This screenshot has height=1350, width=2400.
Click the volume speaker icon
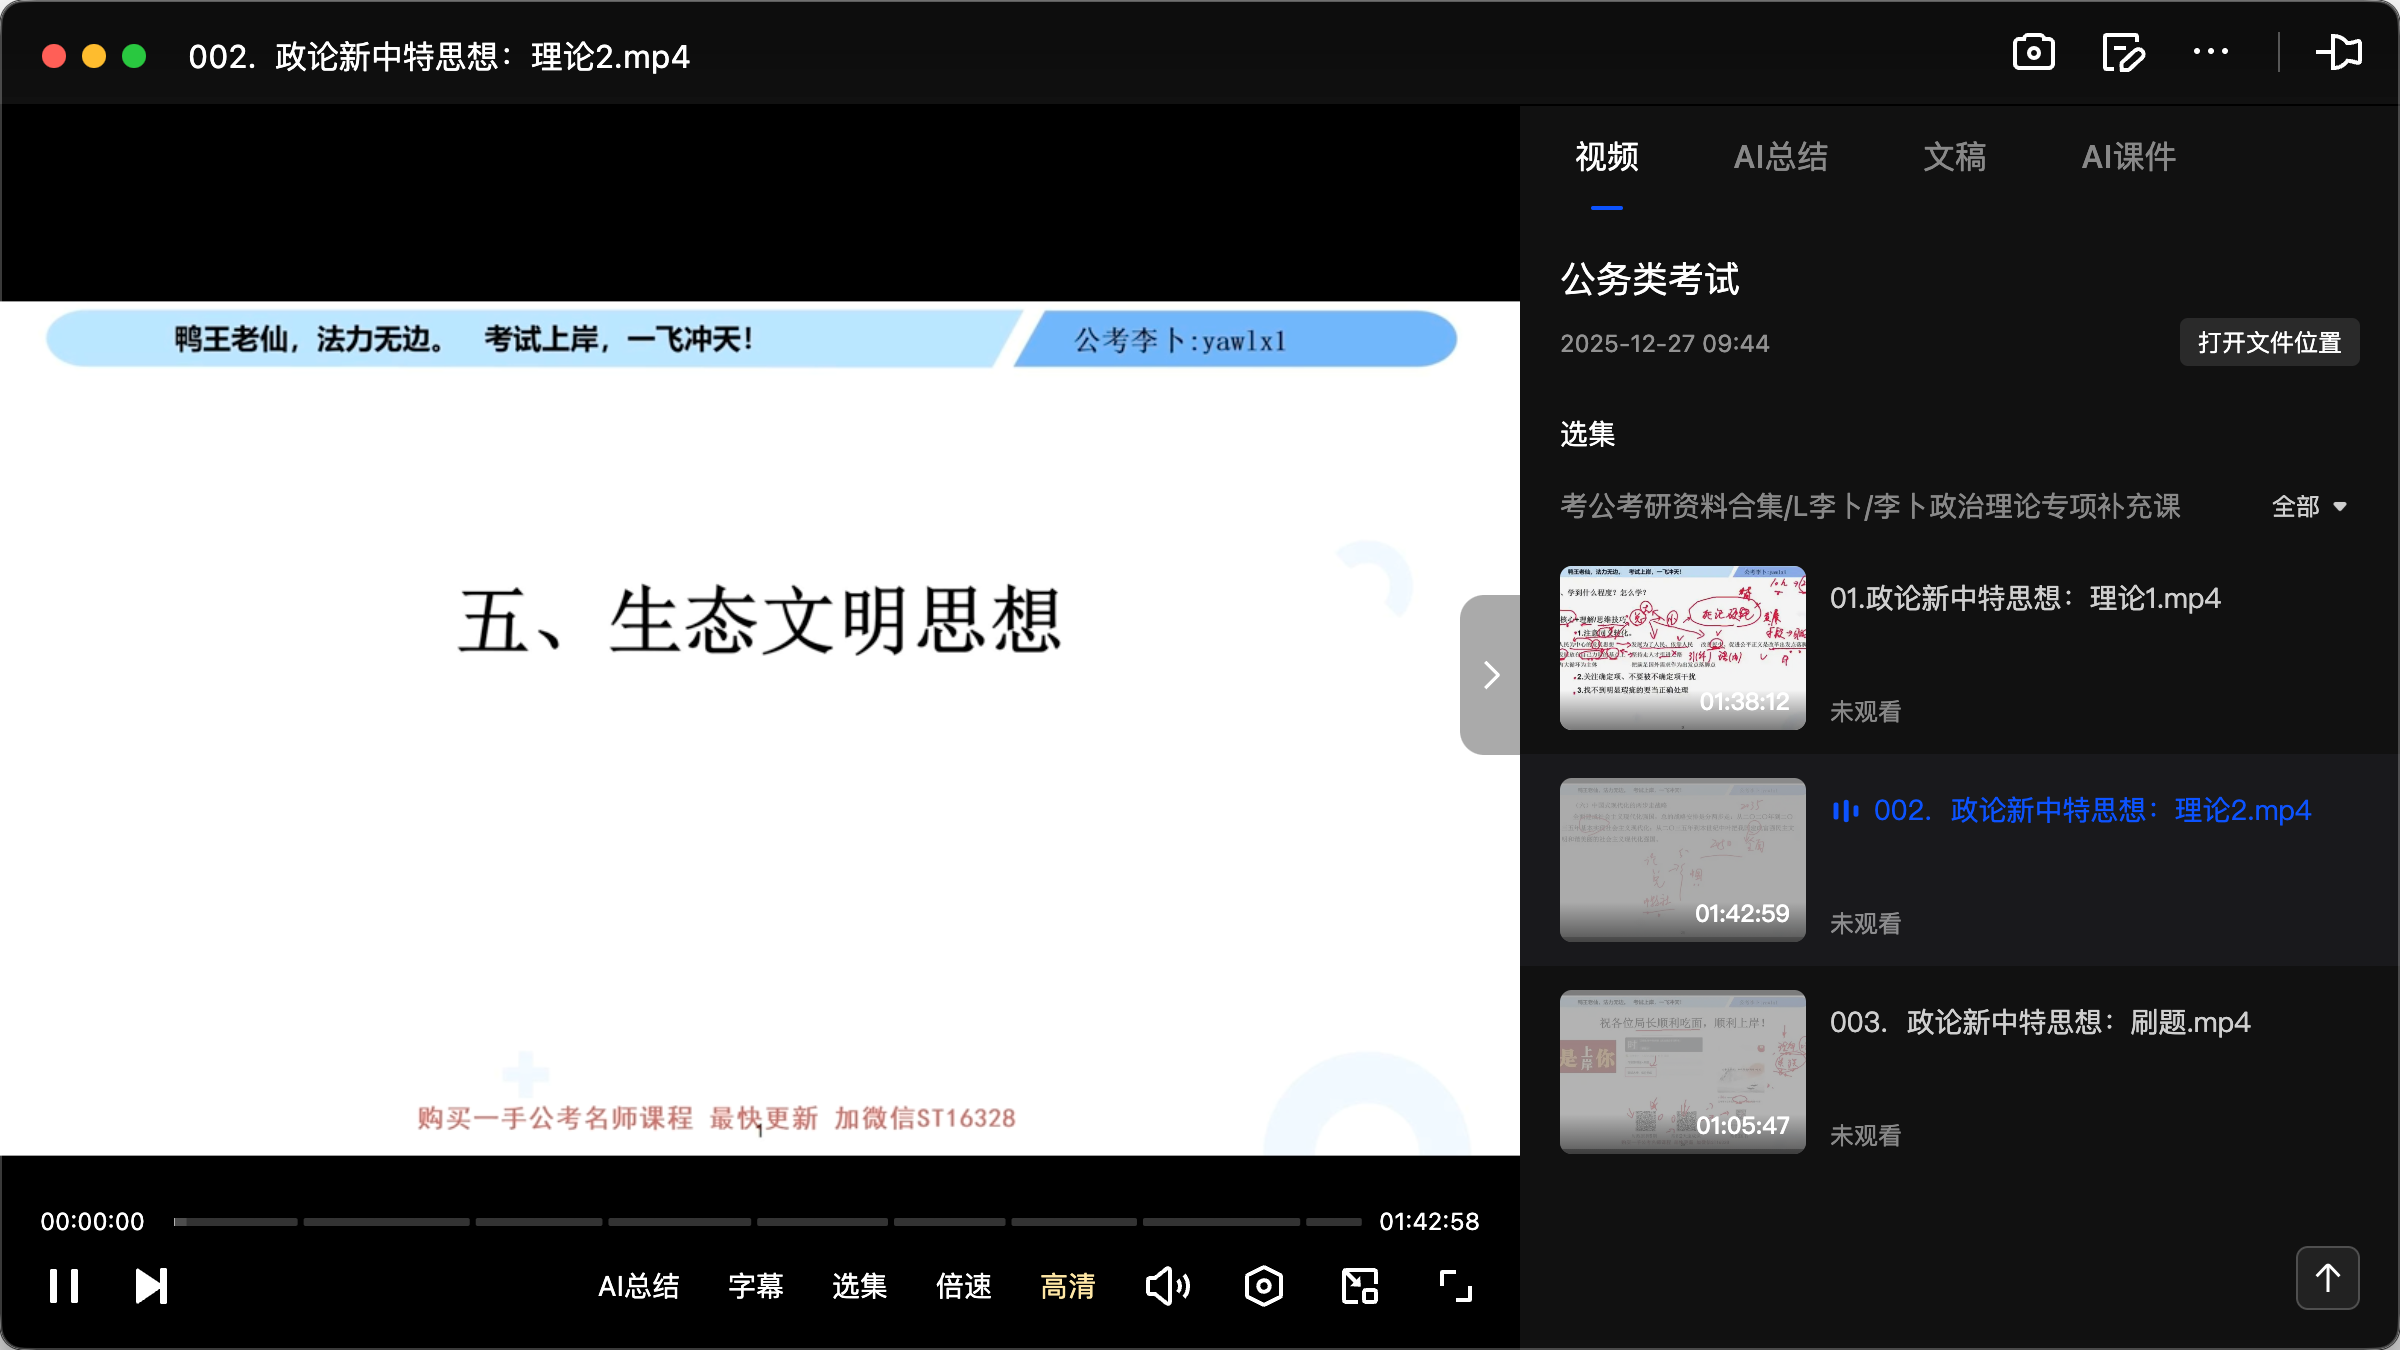coord(1167,1286)
